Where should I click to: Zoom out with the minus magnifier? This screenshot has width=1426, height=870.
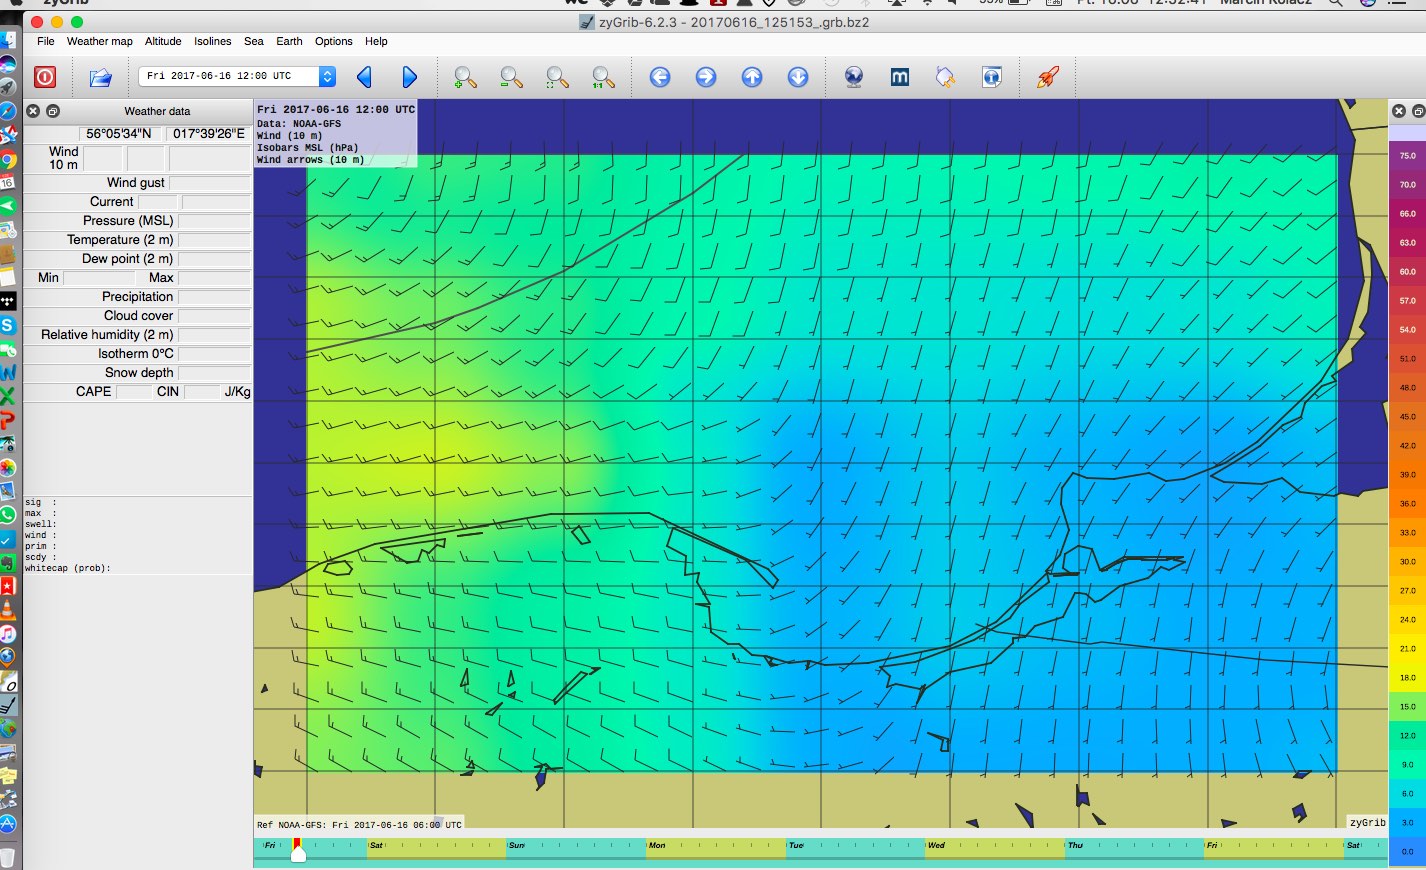tap(511, 77)
